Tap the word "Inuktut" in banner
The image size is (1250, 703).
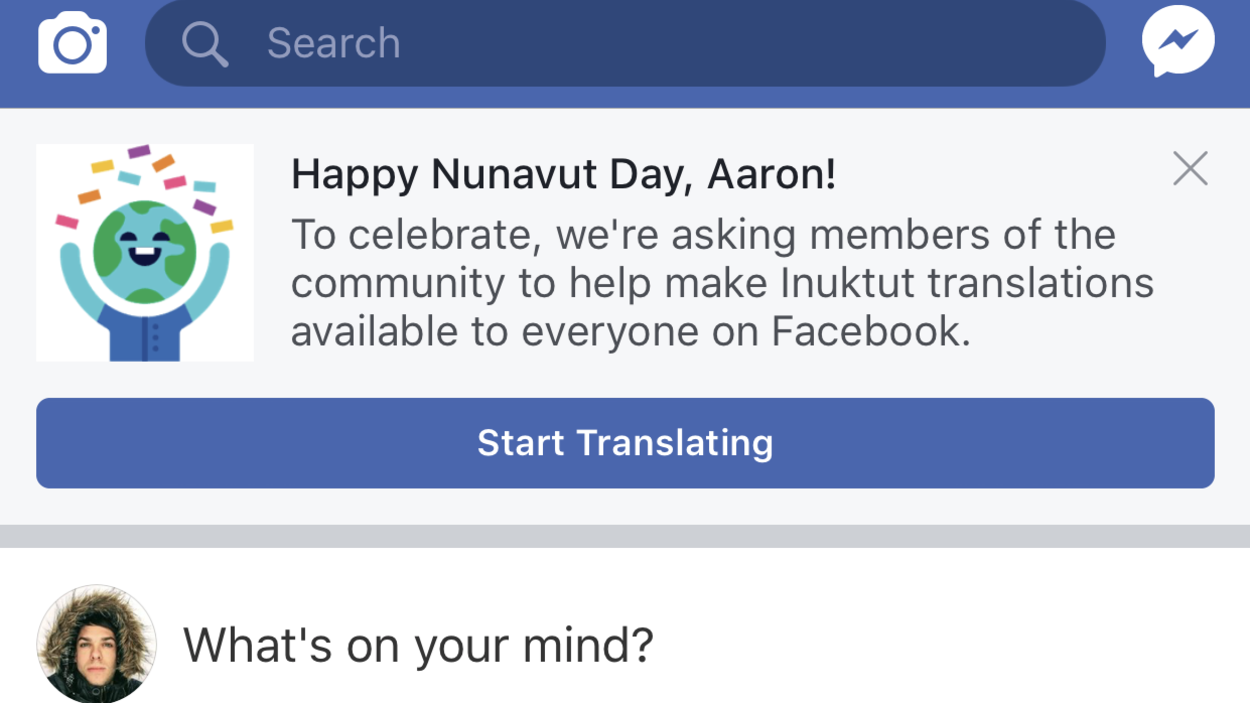[x=848, y=283]
